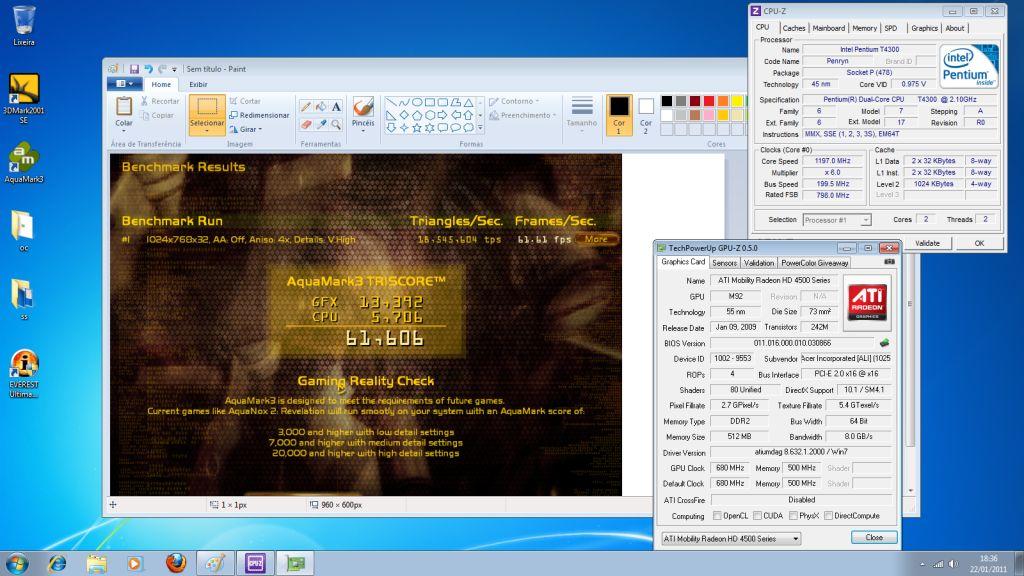1024x576 pixels.
Task: Open Internet Explorer from taskbar
Action: [57, 563]
